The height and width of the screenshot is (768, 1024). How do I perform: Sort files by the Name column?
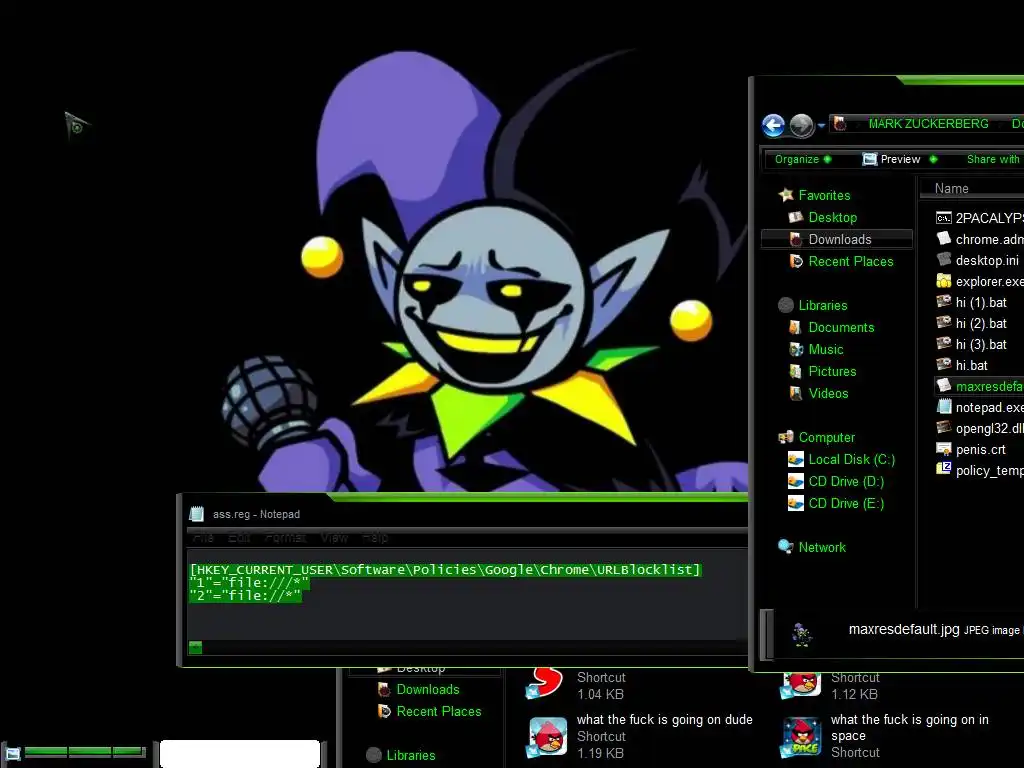coord(951,188)
